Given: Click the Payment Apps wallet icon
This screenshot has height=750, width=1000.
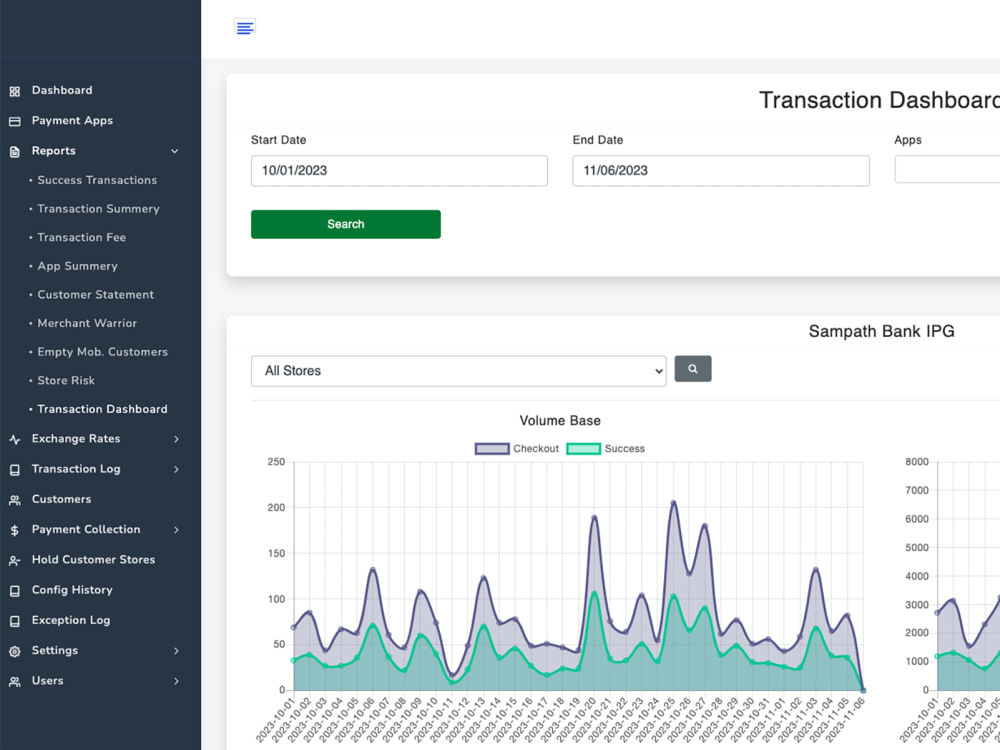Looking at the screenshot, I should point(17,120).
